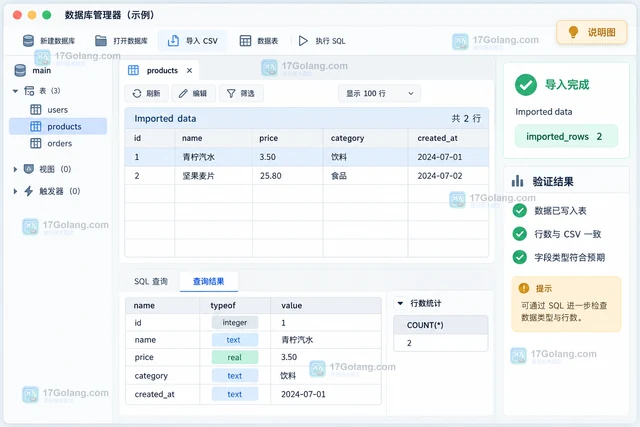Click the tables group icon next to 表
Screen dimensions: 640x427
pos(29,91)
